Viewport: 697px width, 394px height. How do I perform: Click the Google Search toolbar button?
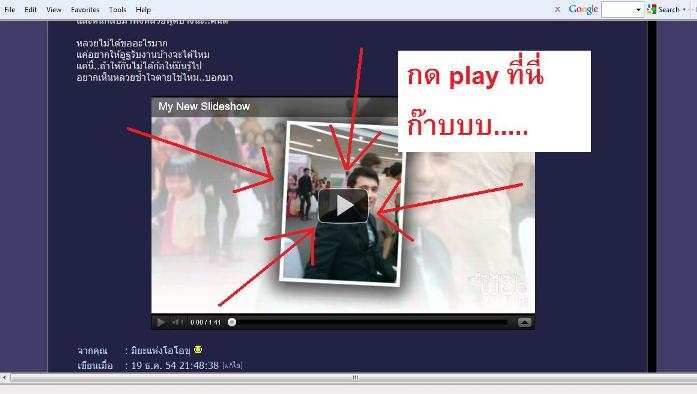(663, 9)
